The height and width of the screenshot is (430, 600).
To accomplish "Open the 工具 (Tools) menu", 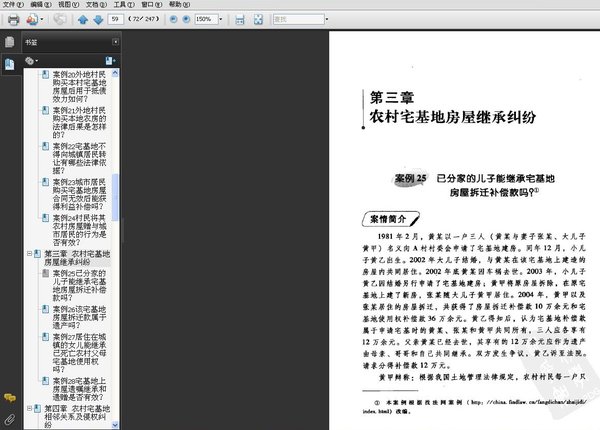I will pyautogui.click(x=124, y=5).
